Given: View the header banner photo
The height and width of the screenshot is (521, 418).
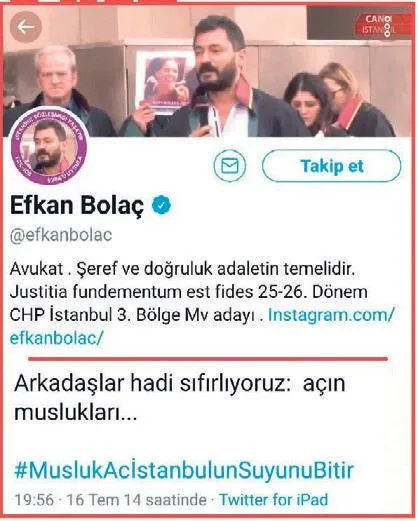Looking at the screenshot, I should [209, 71].
